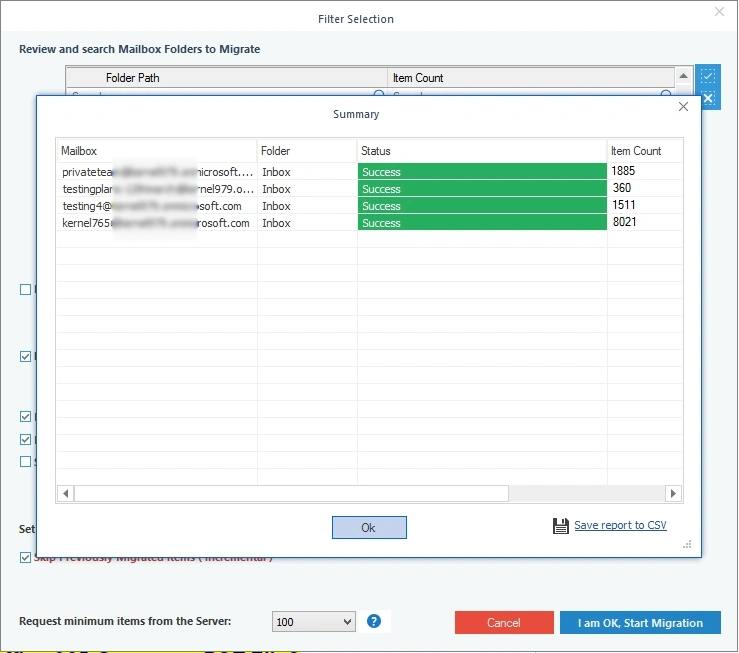
Task: Open the Save report to CSV link
Action: tap(620, 525)
